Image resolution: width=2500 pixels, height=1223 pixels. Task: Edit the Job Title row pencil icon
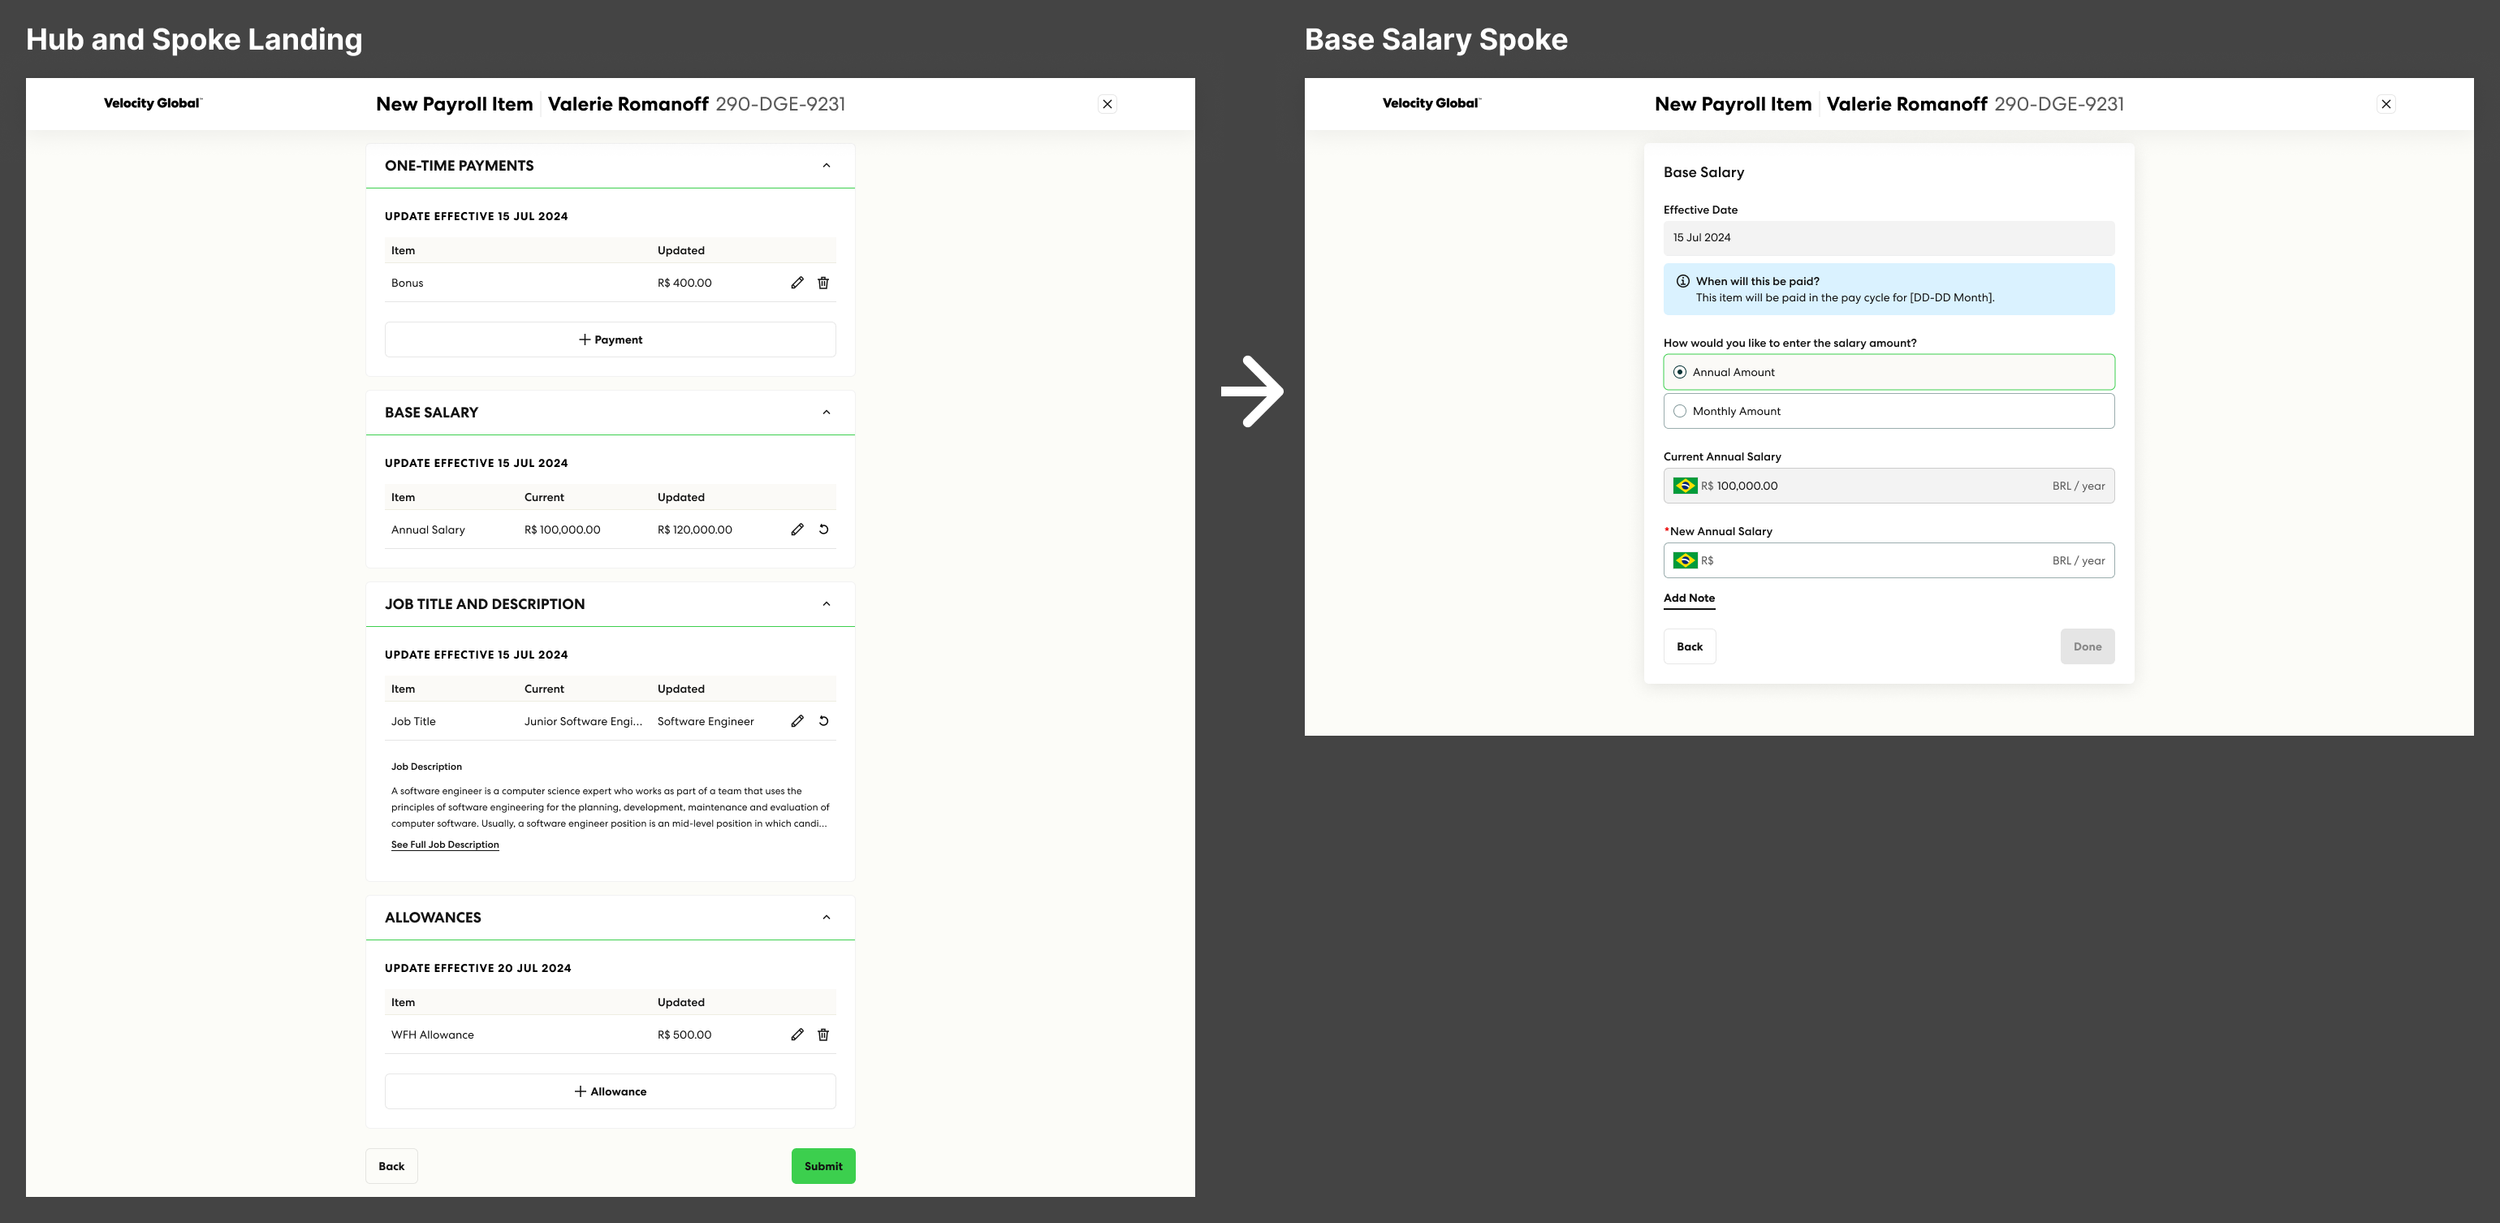click(797, 721)
